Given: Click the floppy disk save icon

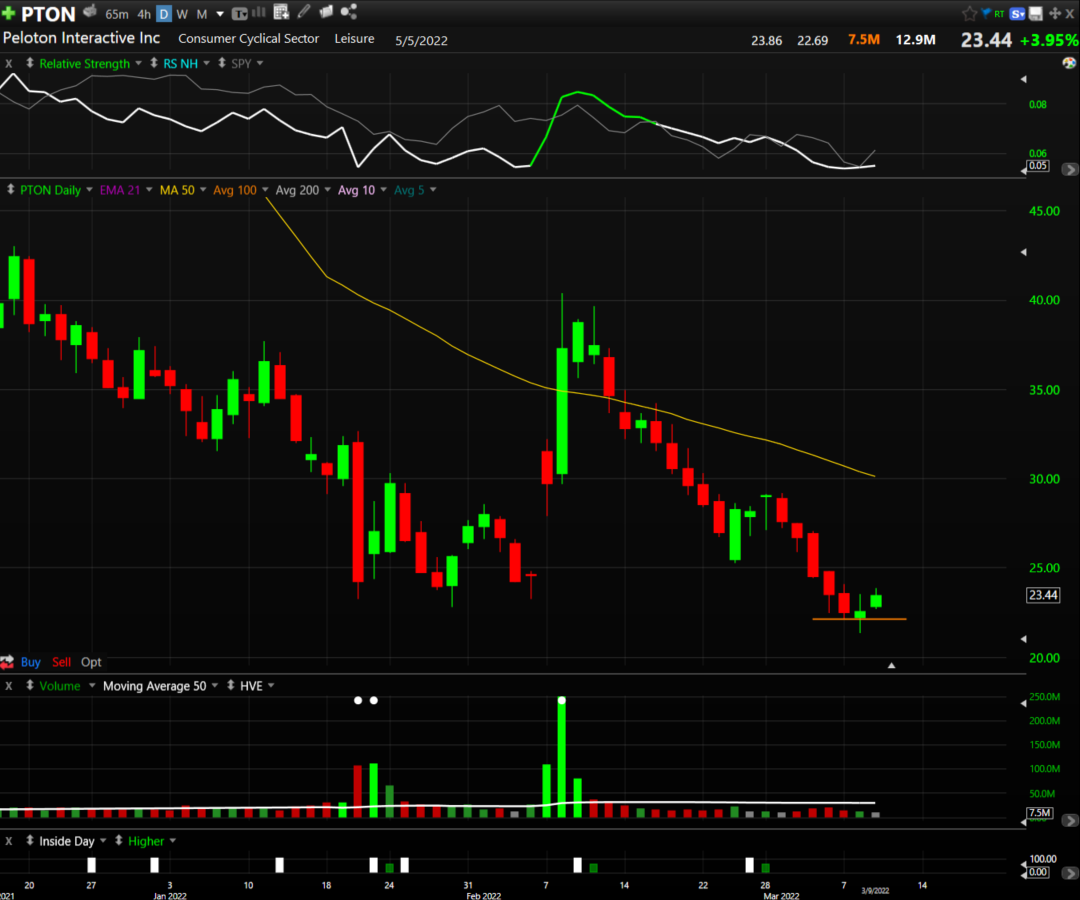Looking at the screenshot, I should 1035,13.
